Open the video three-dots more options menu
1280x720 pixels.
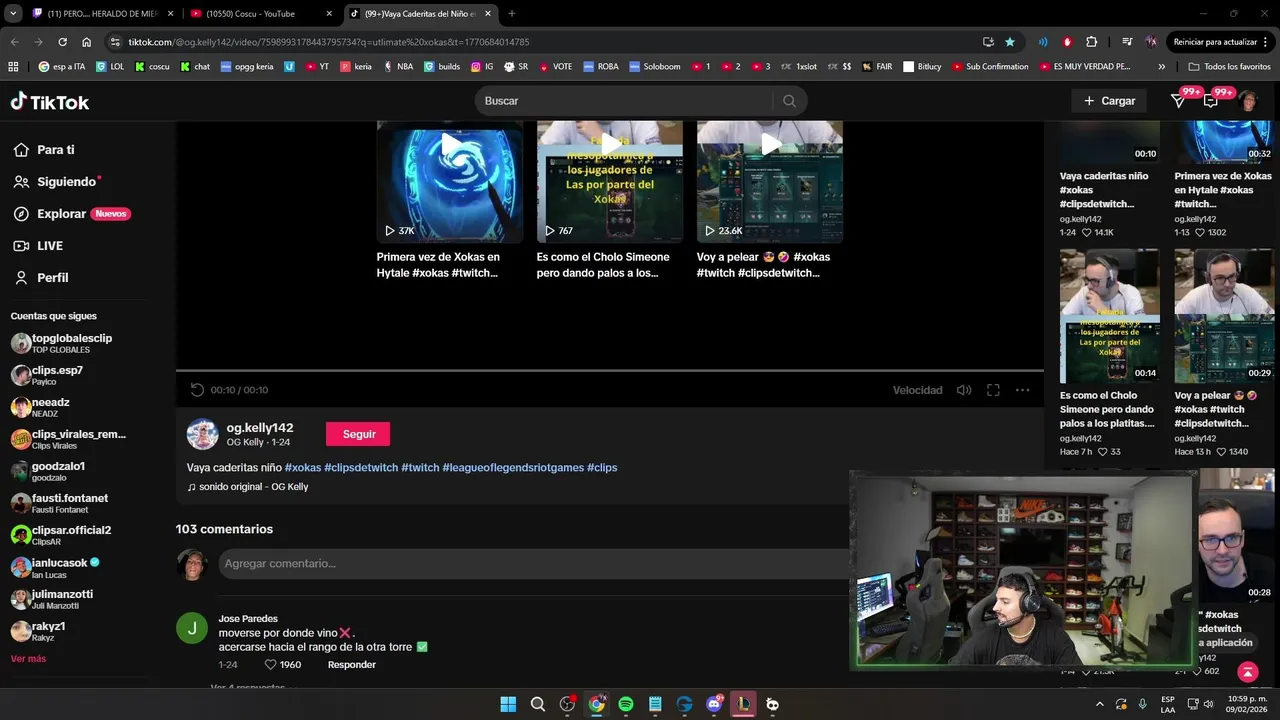click(x=1022, y=390)
